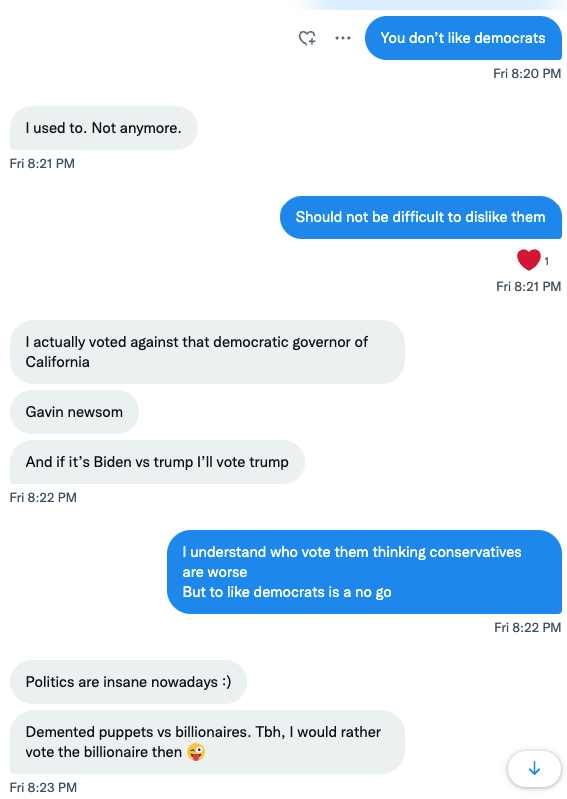Viewport: 567px width, 799px height.
Task: Add a reaction with the heart-plus icon
Action: click(307, 38)
